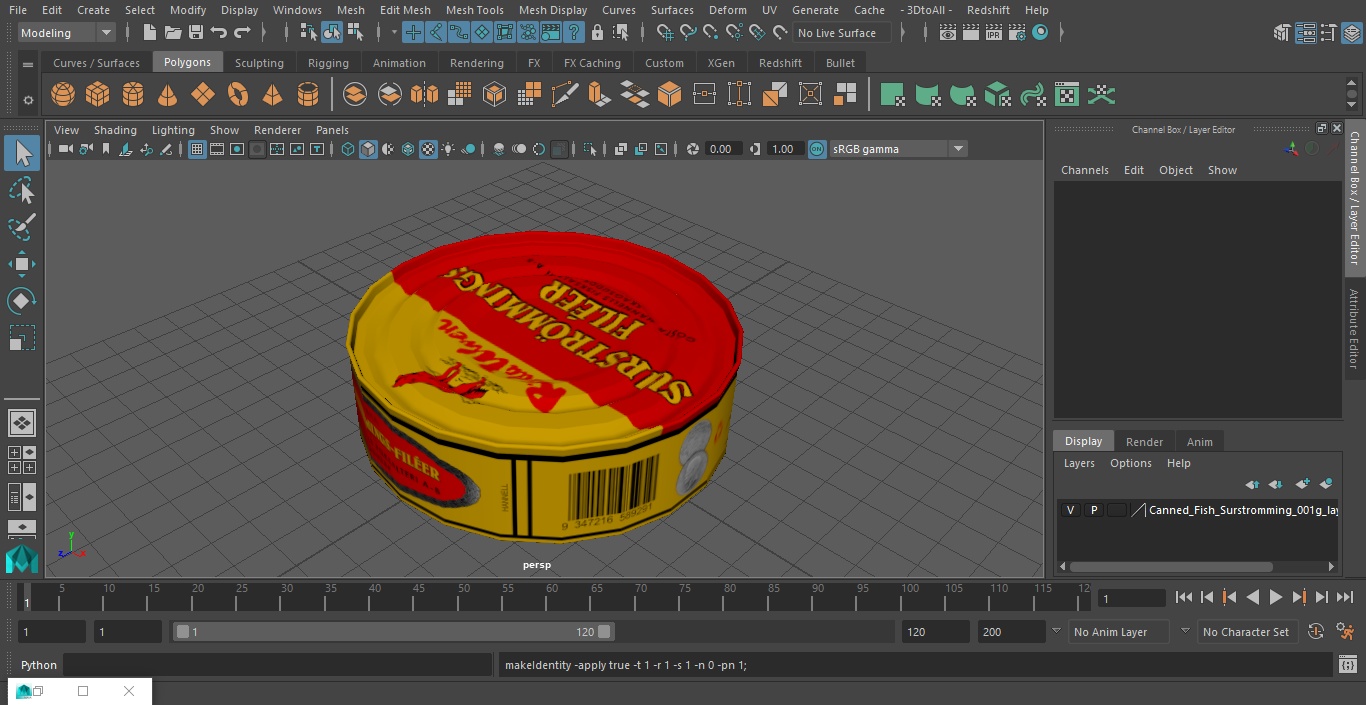The image size is (1366, 705).
Task: Click the current frame input field
Action: click(1131, 598)
